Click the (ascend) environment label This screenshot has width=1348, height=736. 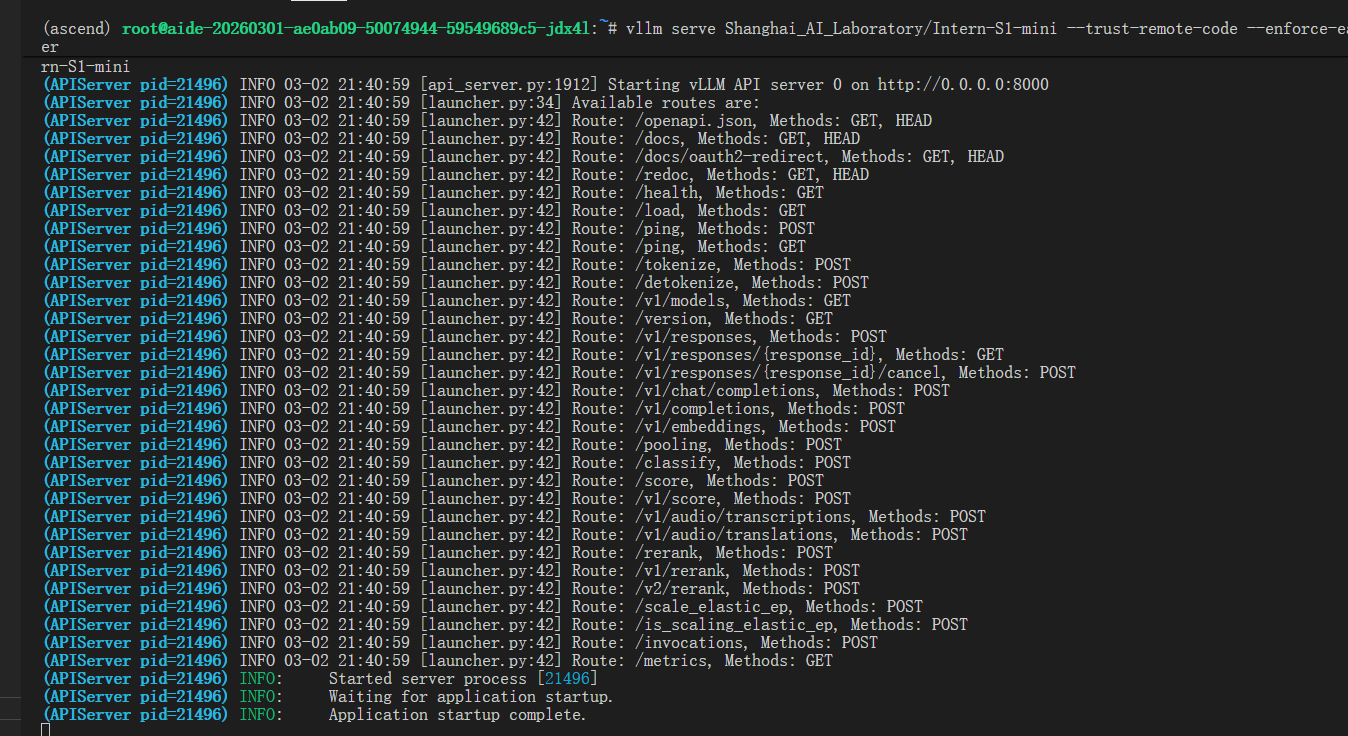pyautogui.click(x=78, y=29)
